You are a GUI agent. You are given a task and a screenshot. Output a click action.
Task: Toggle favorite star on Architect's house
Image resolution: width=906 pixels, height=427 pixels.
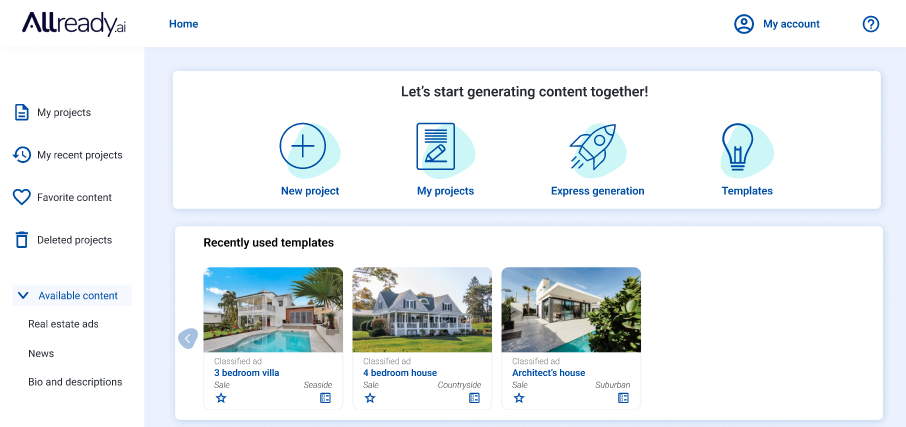click(519, 398)
